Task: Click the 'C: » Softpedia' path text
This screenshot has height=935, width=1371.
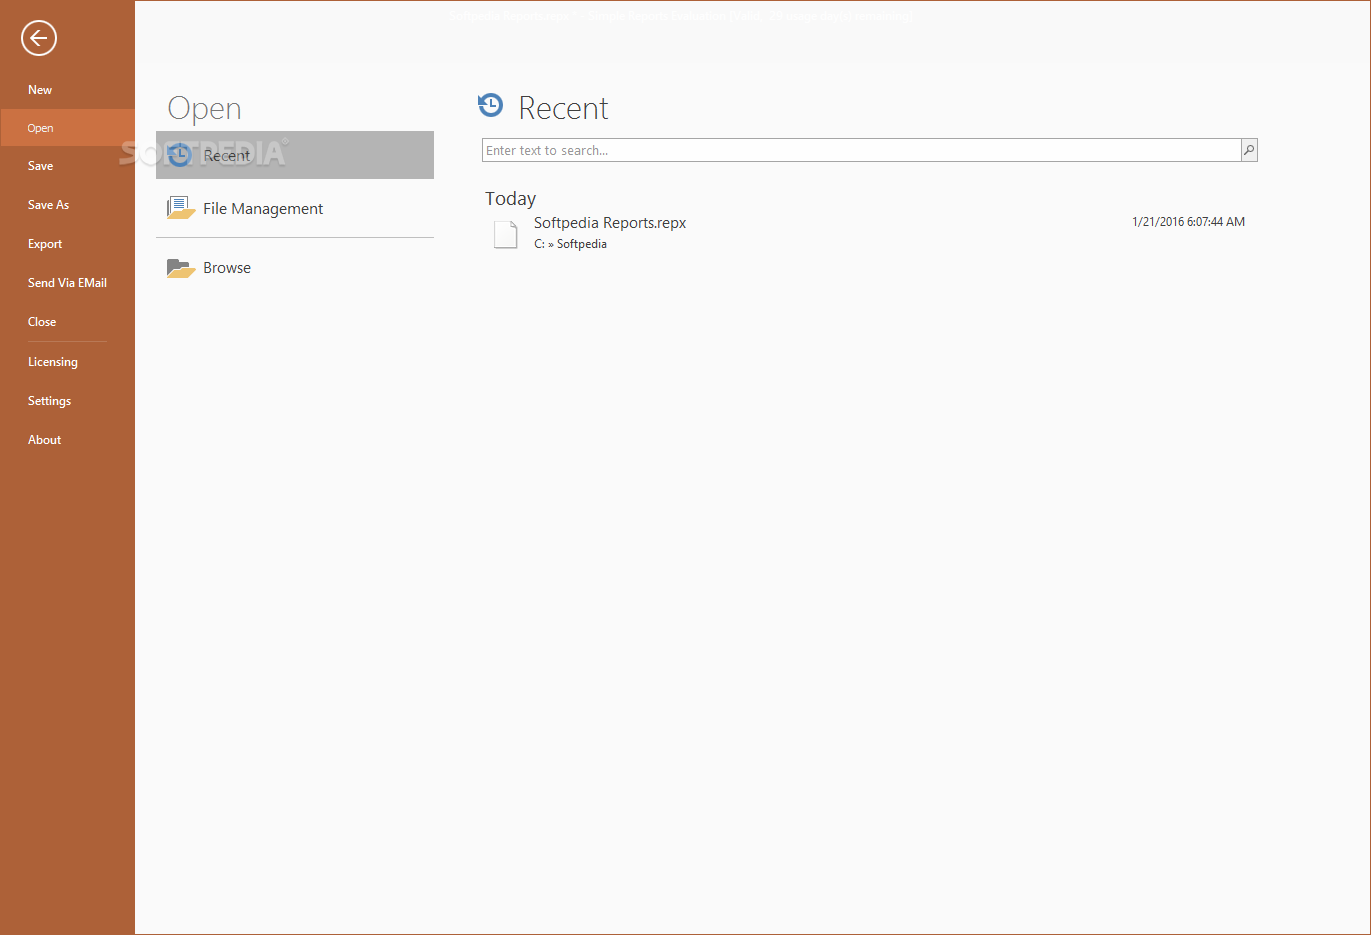Action: pyautogui.click(x=570, y=244)
